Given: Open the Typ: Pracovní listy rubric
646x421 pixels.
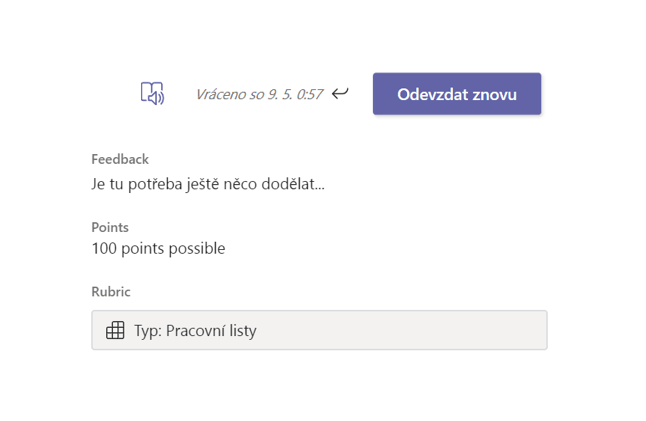Looking at the screenshot, I should (x=319, y=330).
